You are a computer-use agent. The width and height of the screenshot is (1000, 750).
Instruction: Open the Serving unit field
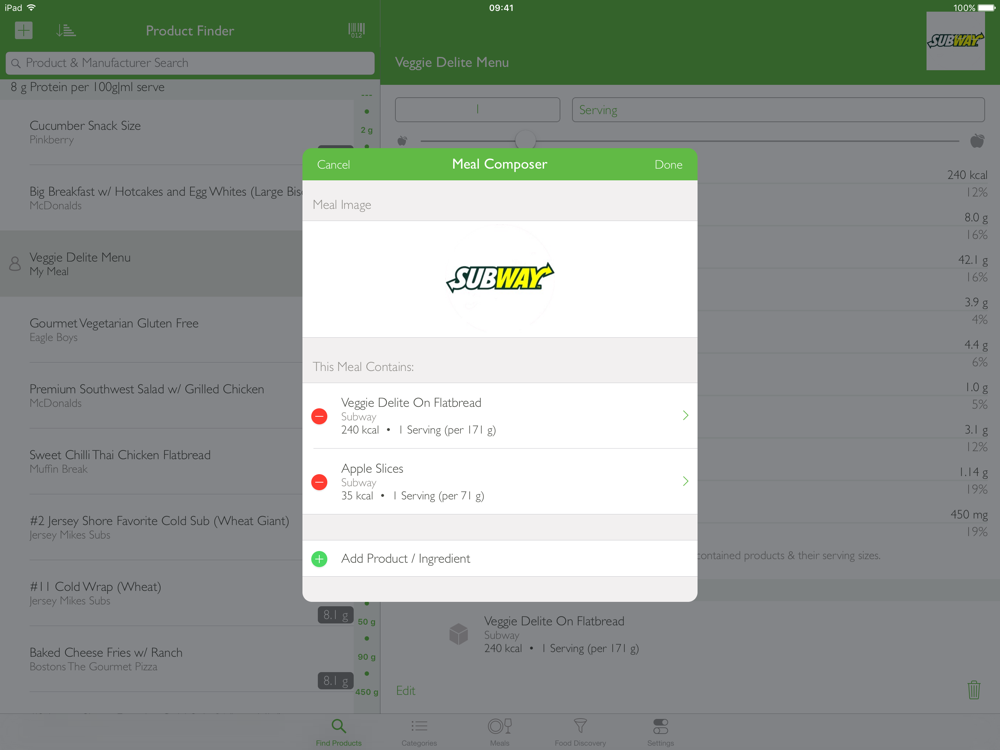(x=778, y=110)
